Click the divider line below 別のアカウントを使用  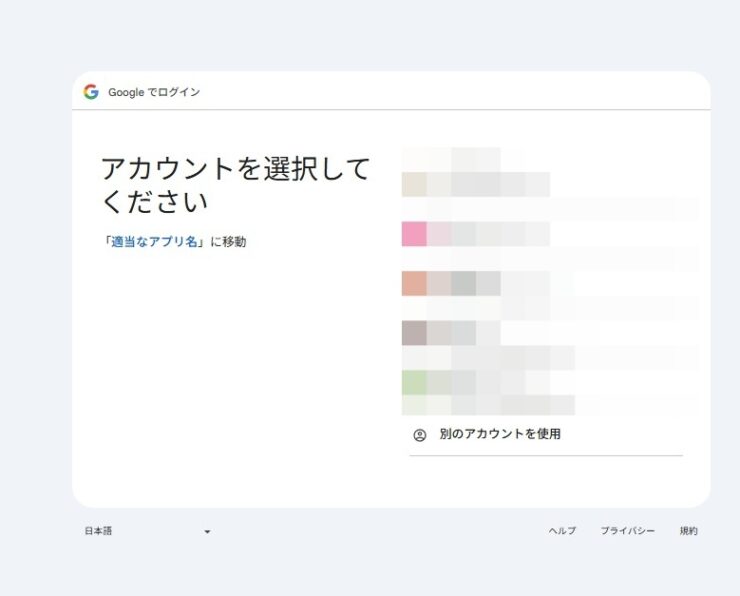(x=546, y=456)
